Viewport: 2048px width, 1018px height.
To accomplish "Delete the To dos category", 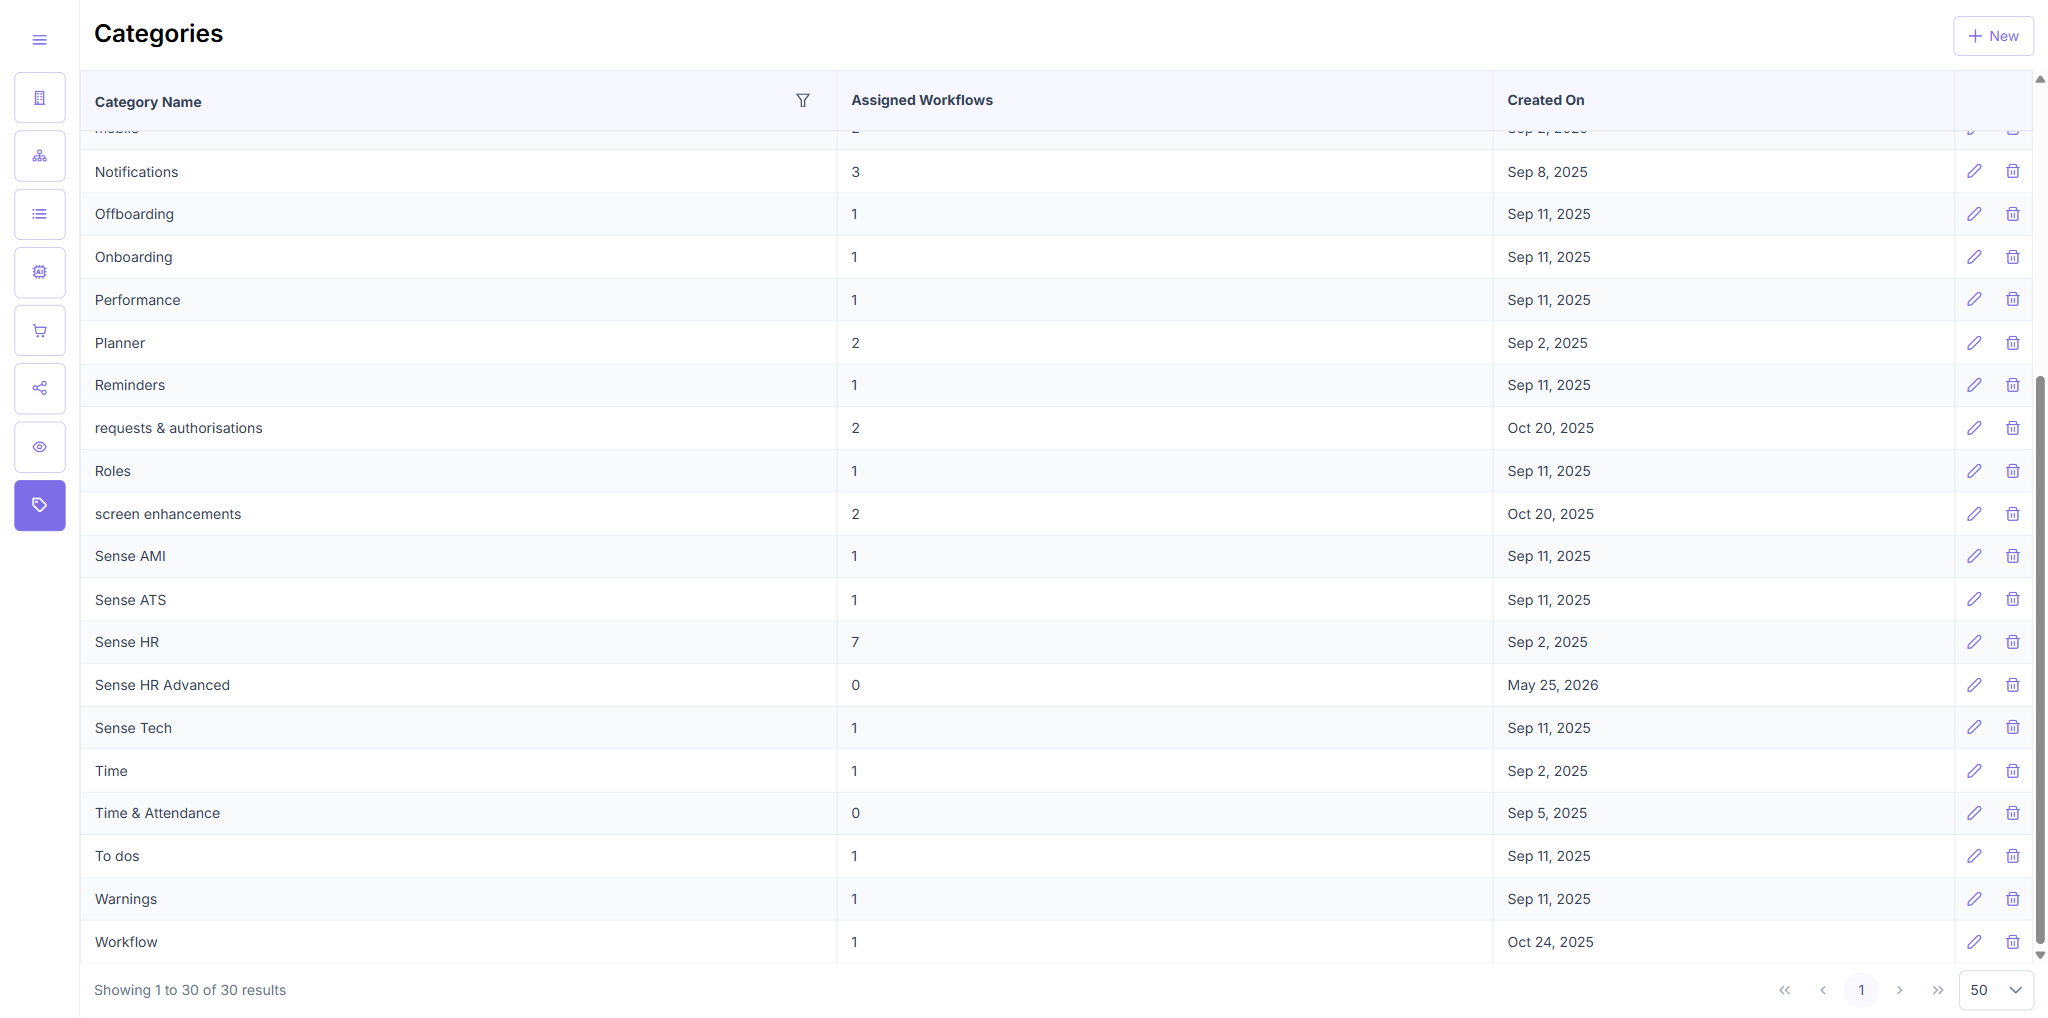I will click(x=2013, y=856).
